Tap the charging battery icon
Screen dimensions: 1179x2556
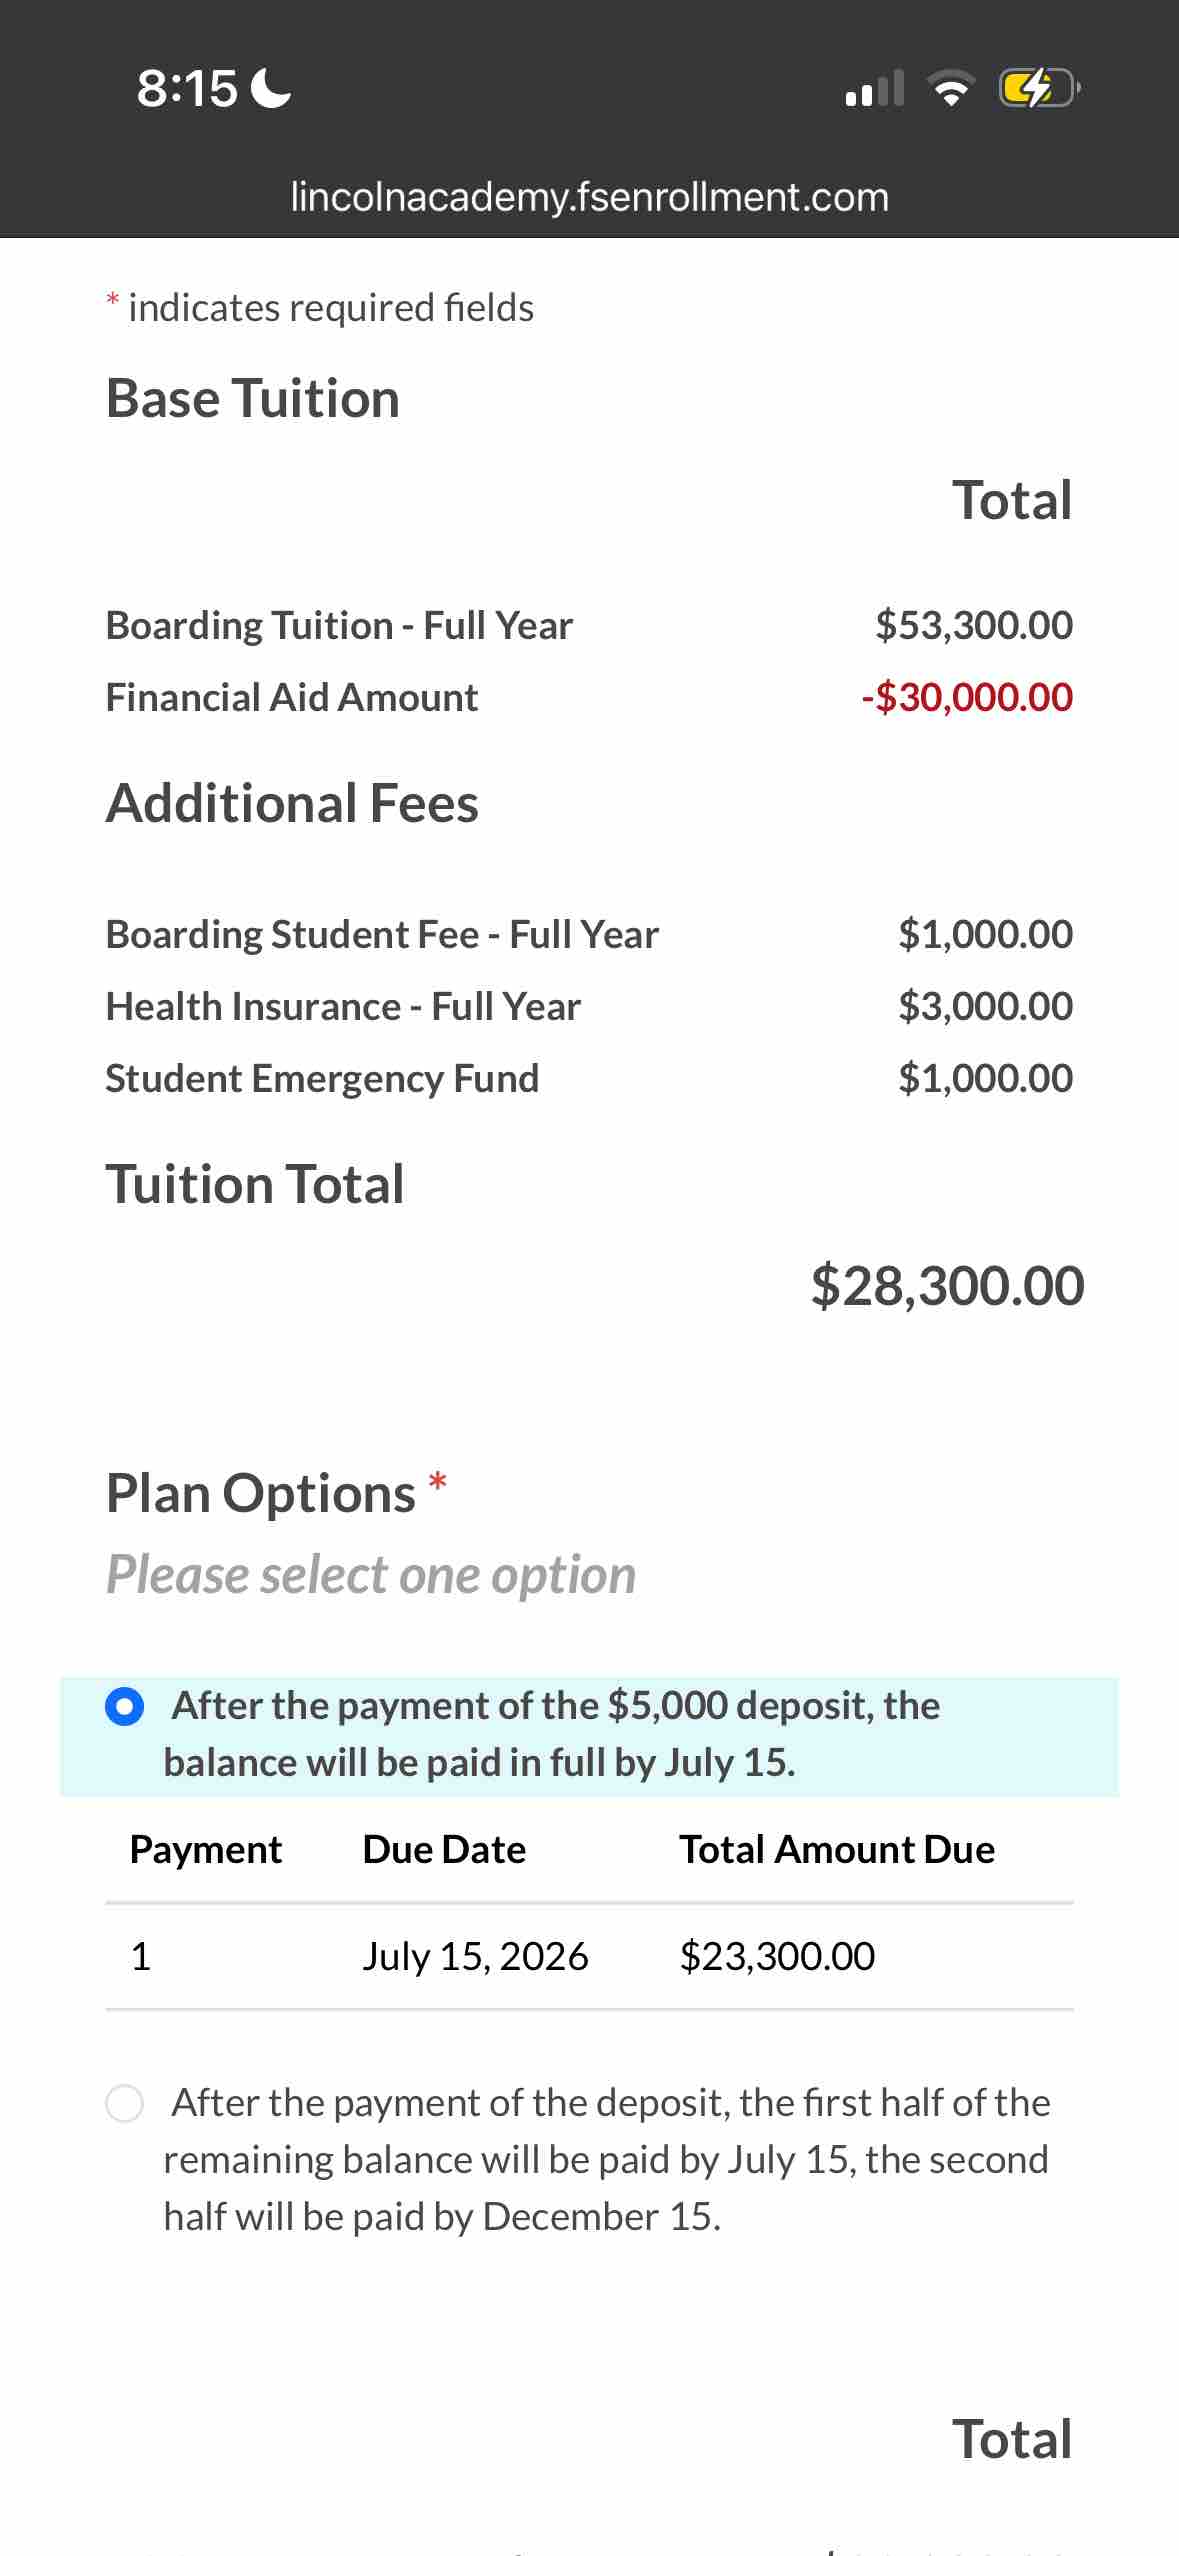click(1039, 88)
